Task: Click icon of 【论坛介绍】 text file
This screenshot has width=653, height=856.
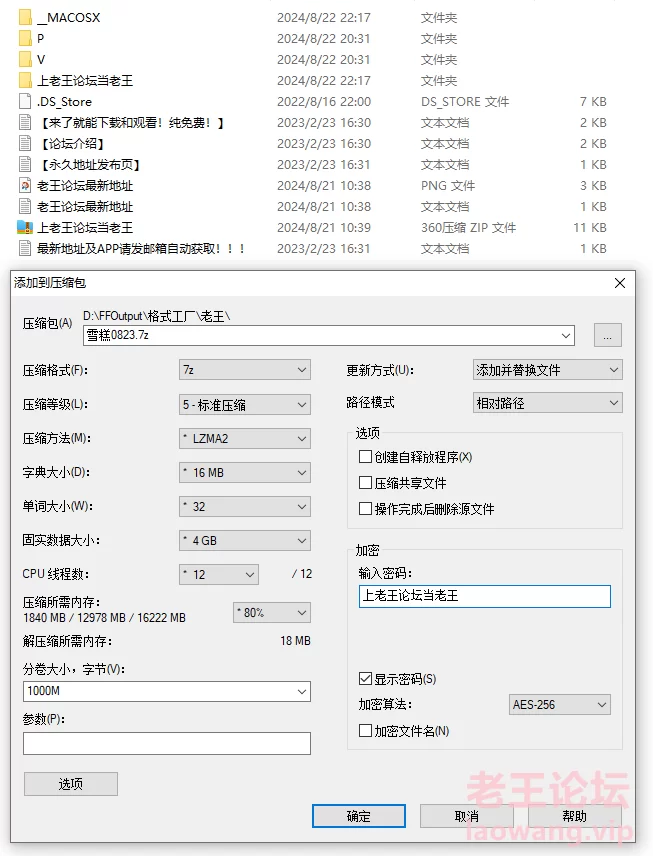Action: (x=25, y=143)
